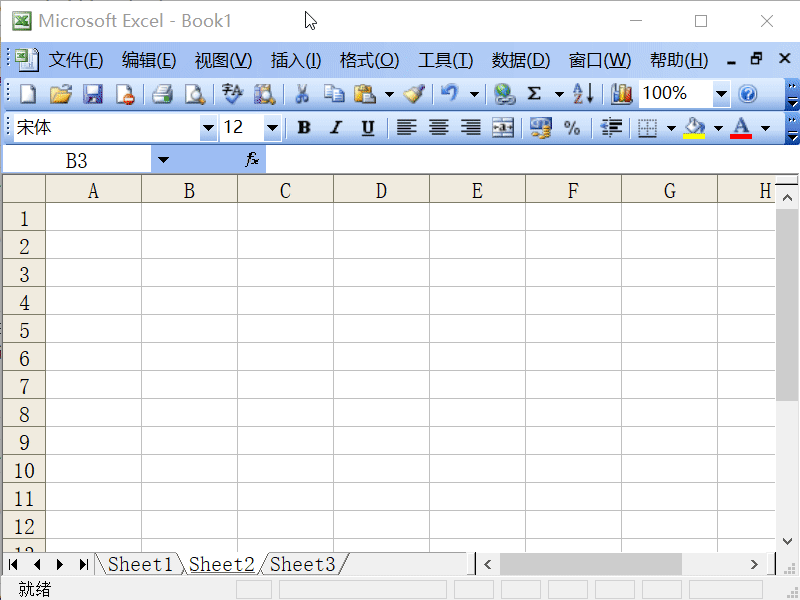Open the Name Box dropdown arrow
The height and width of the screenshot is (600, 800).
pyautogui.click(x=163, y=160)
